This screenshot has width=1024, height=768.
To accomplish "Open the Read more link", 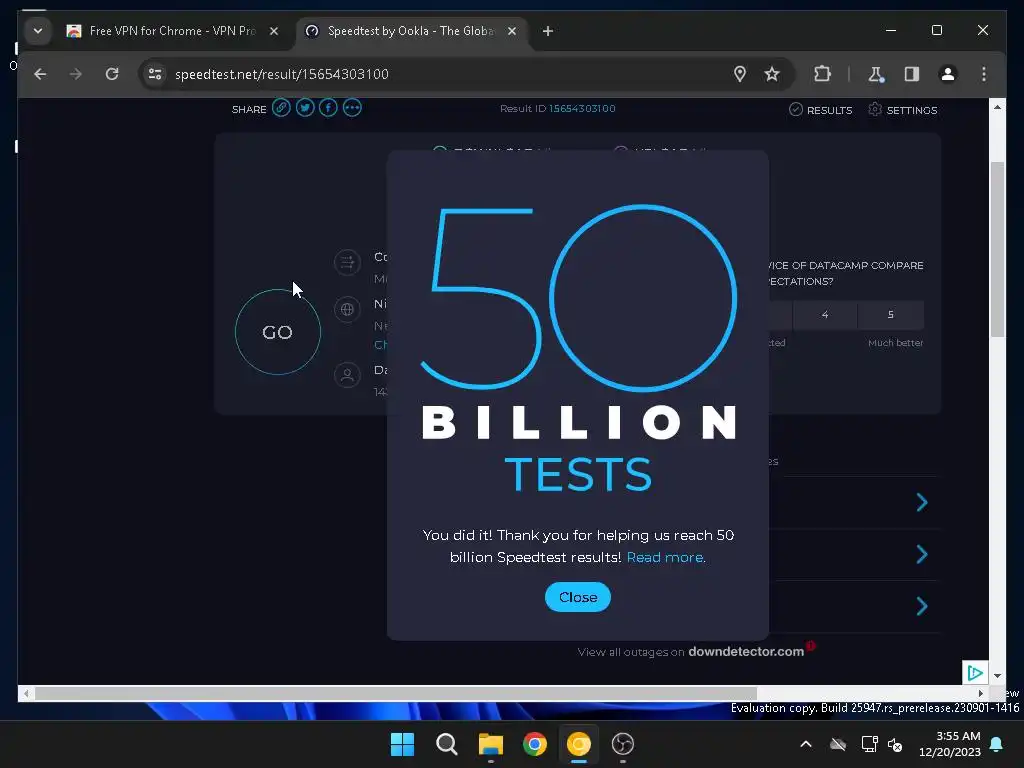I will [x=665, y=557].
